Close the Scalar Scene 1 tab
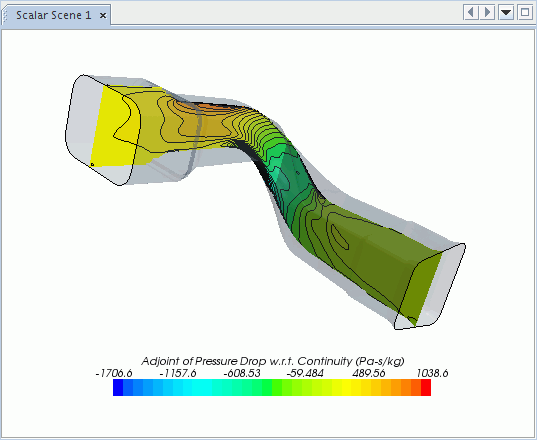Viewport: 537px width, 440px height. 103,15
